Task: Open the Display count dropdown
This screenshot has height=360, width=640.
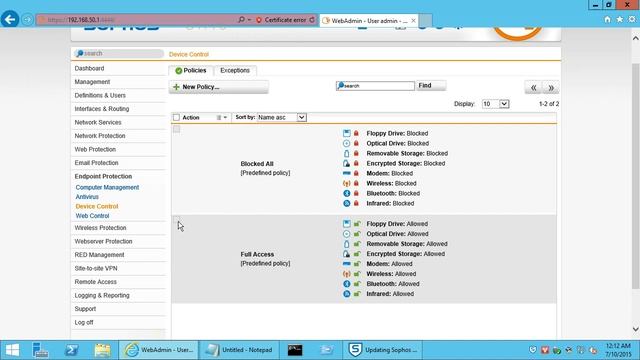Action: [495, 104]
